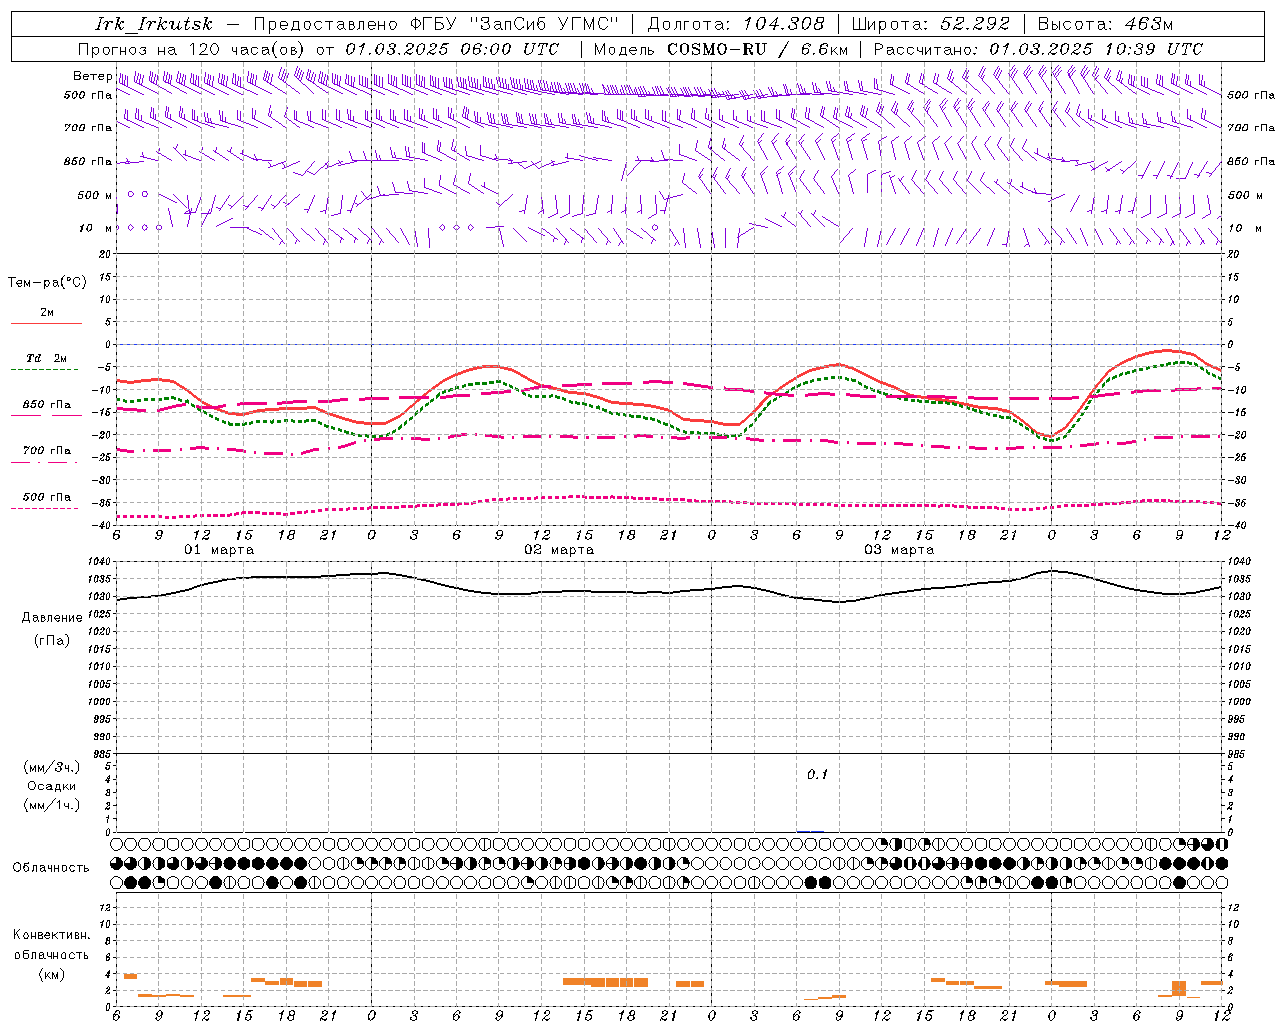Click the '01 марта' date label

[220, 550]
